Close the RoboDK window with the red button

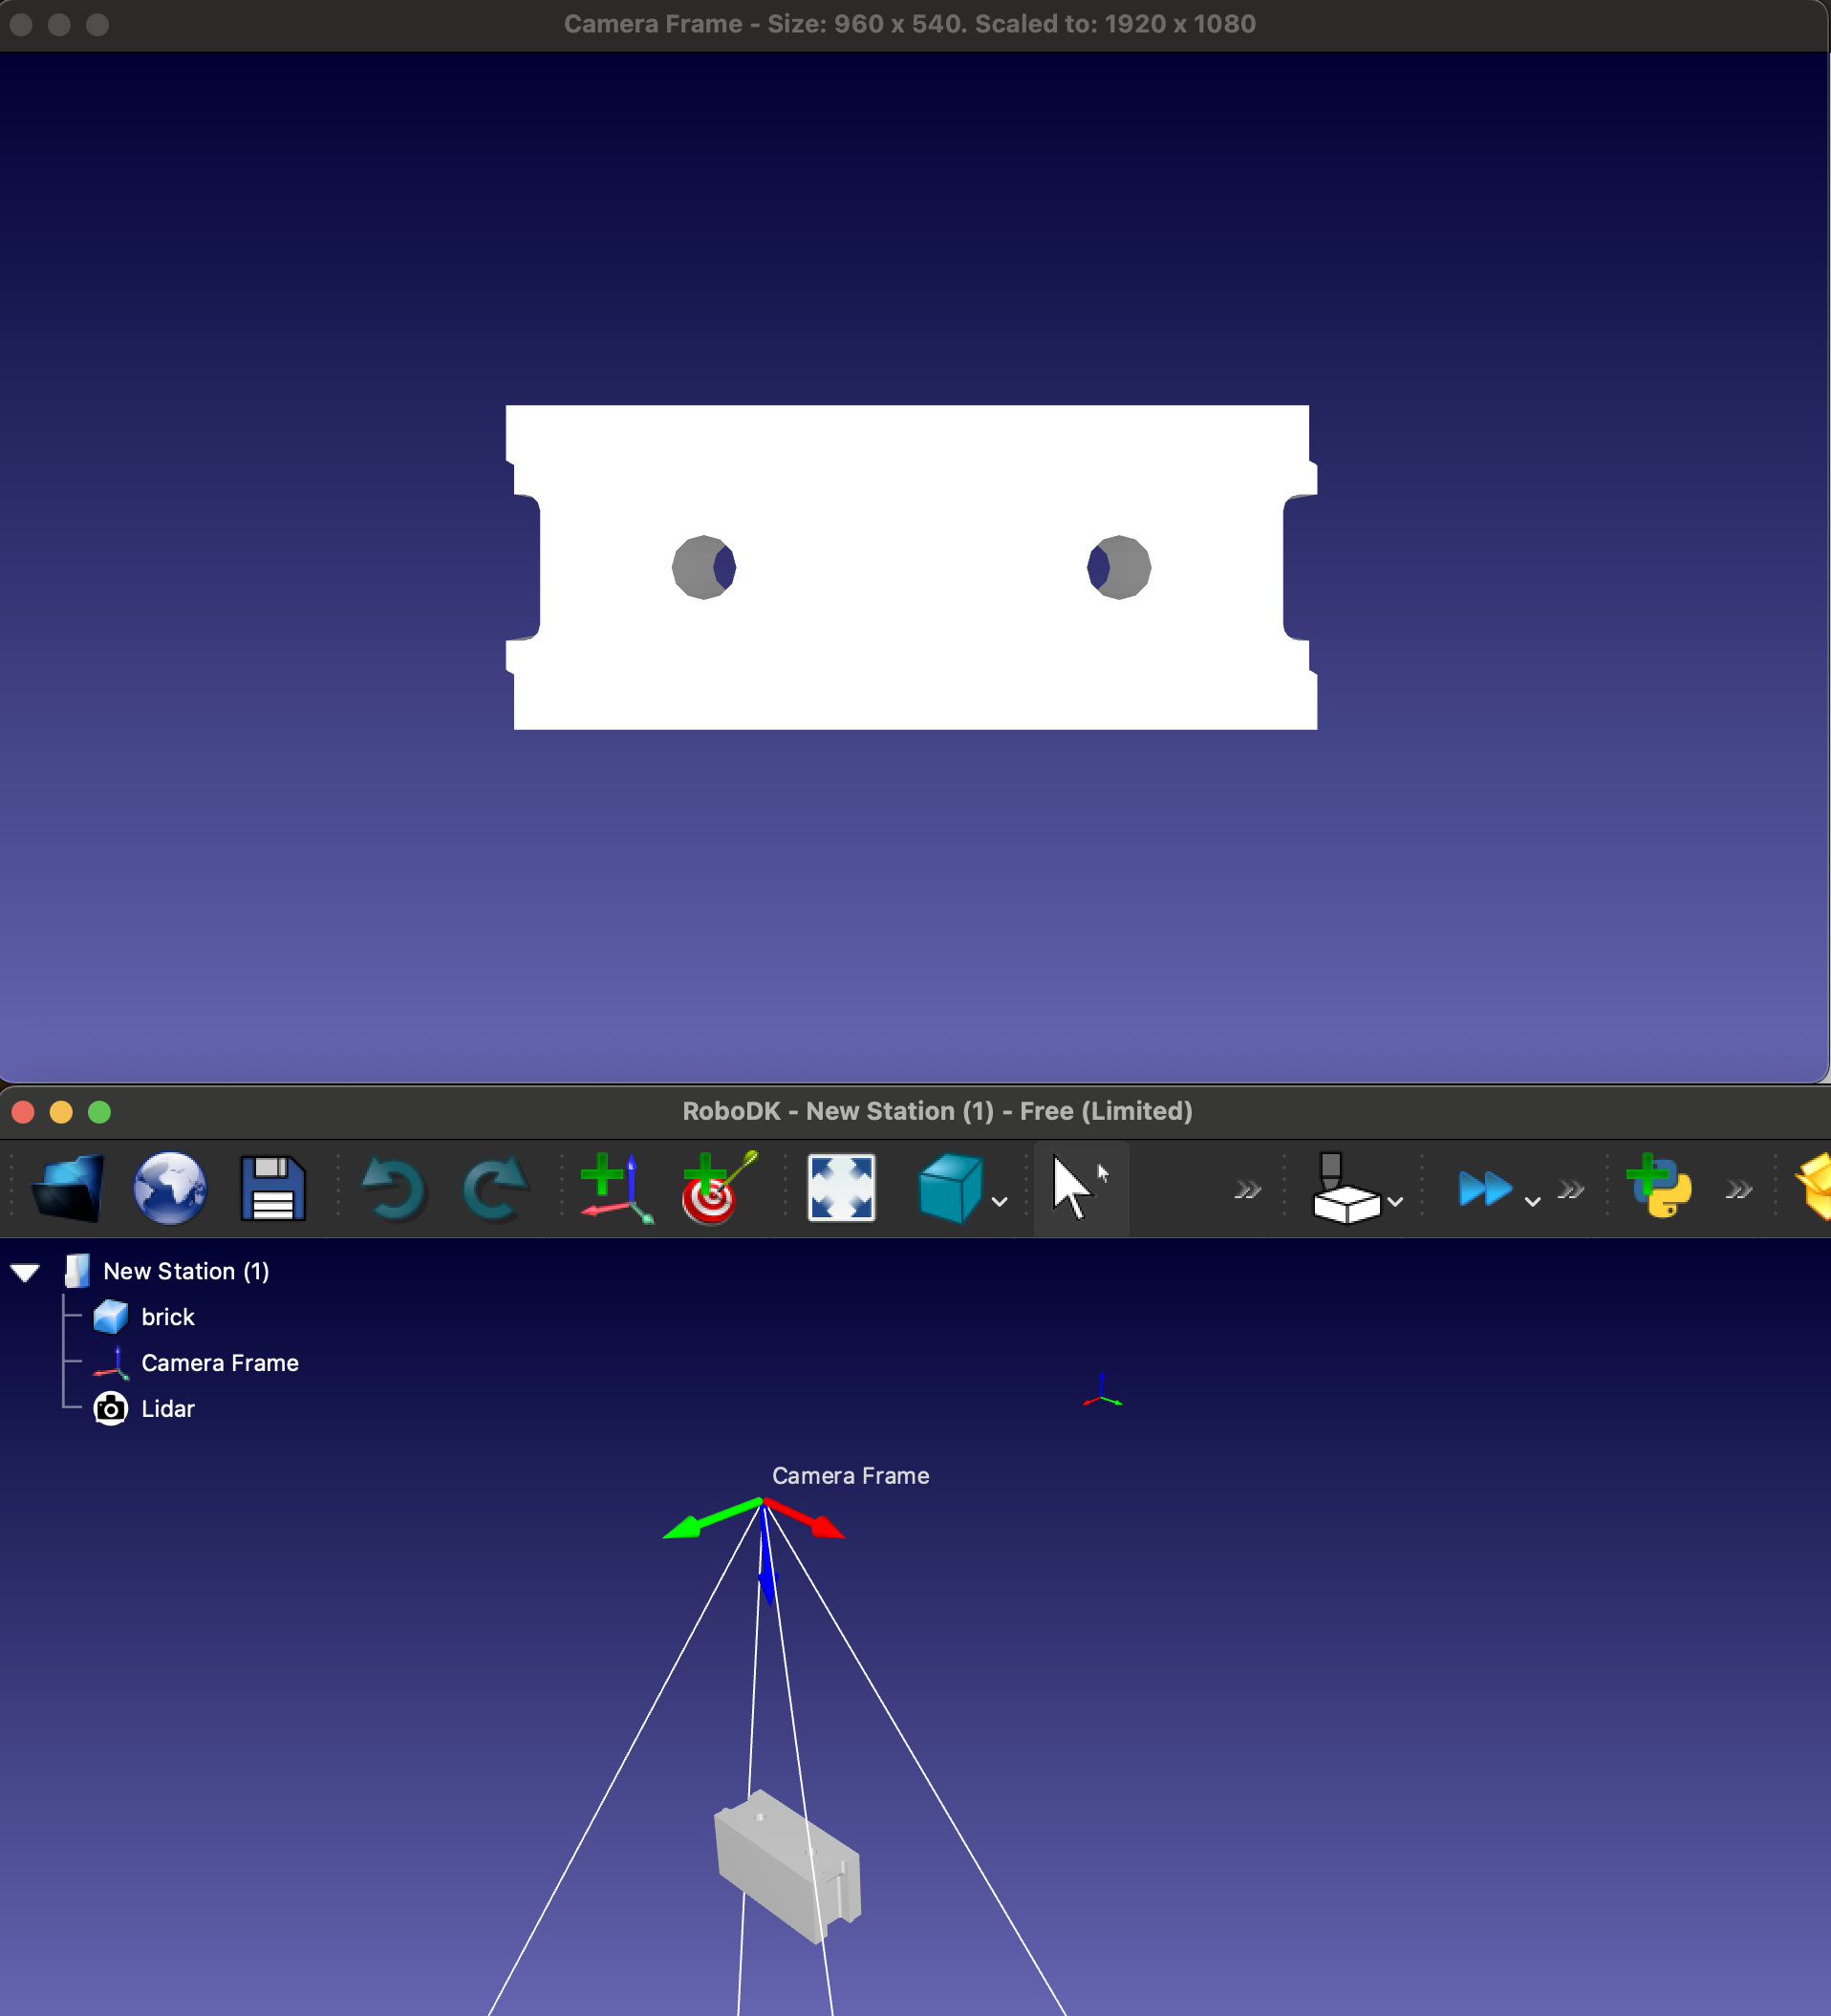click(x=23, y=1111)
